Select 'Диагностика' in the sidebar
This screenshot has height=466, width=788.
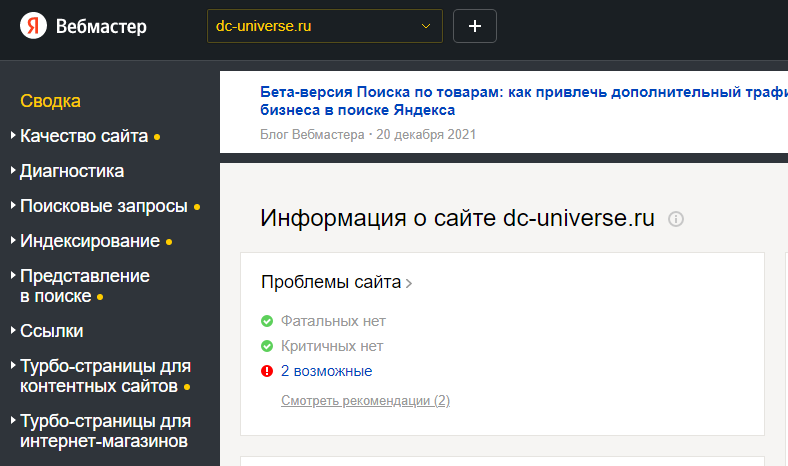click(72, 171)
